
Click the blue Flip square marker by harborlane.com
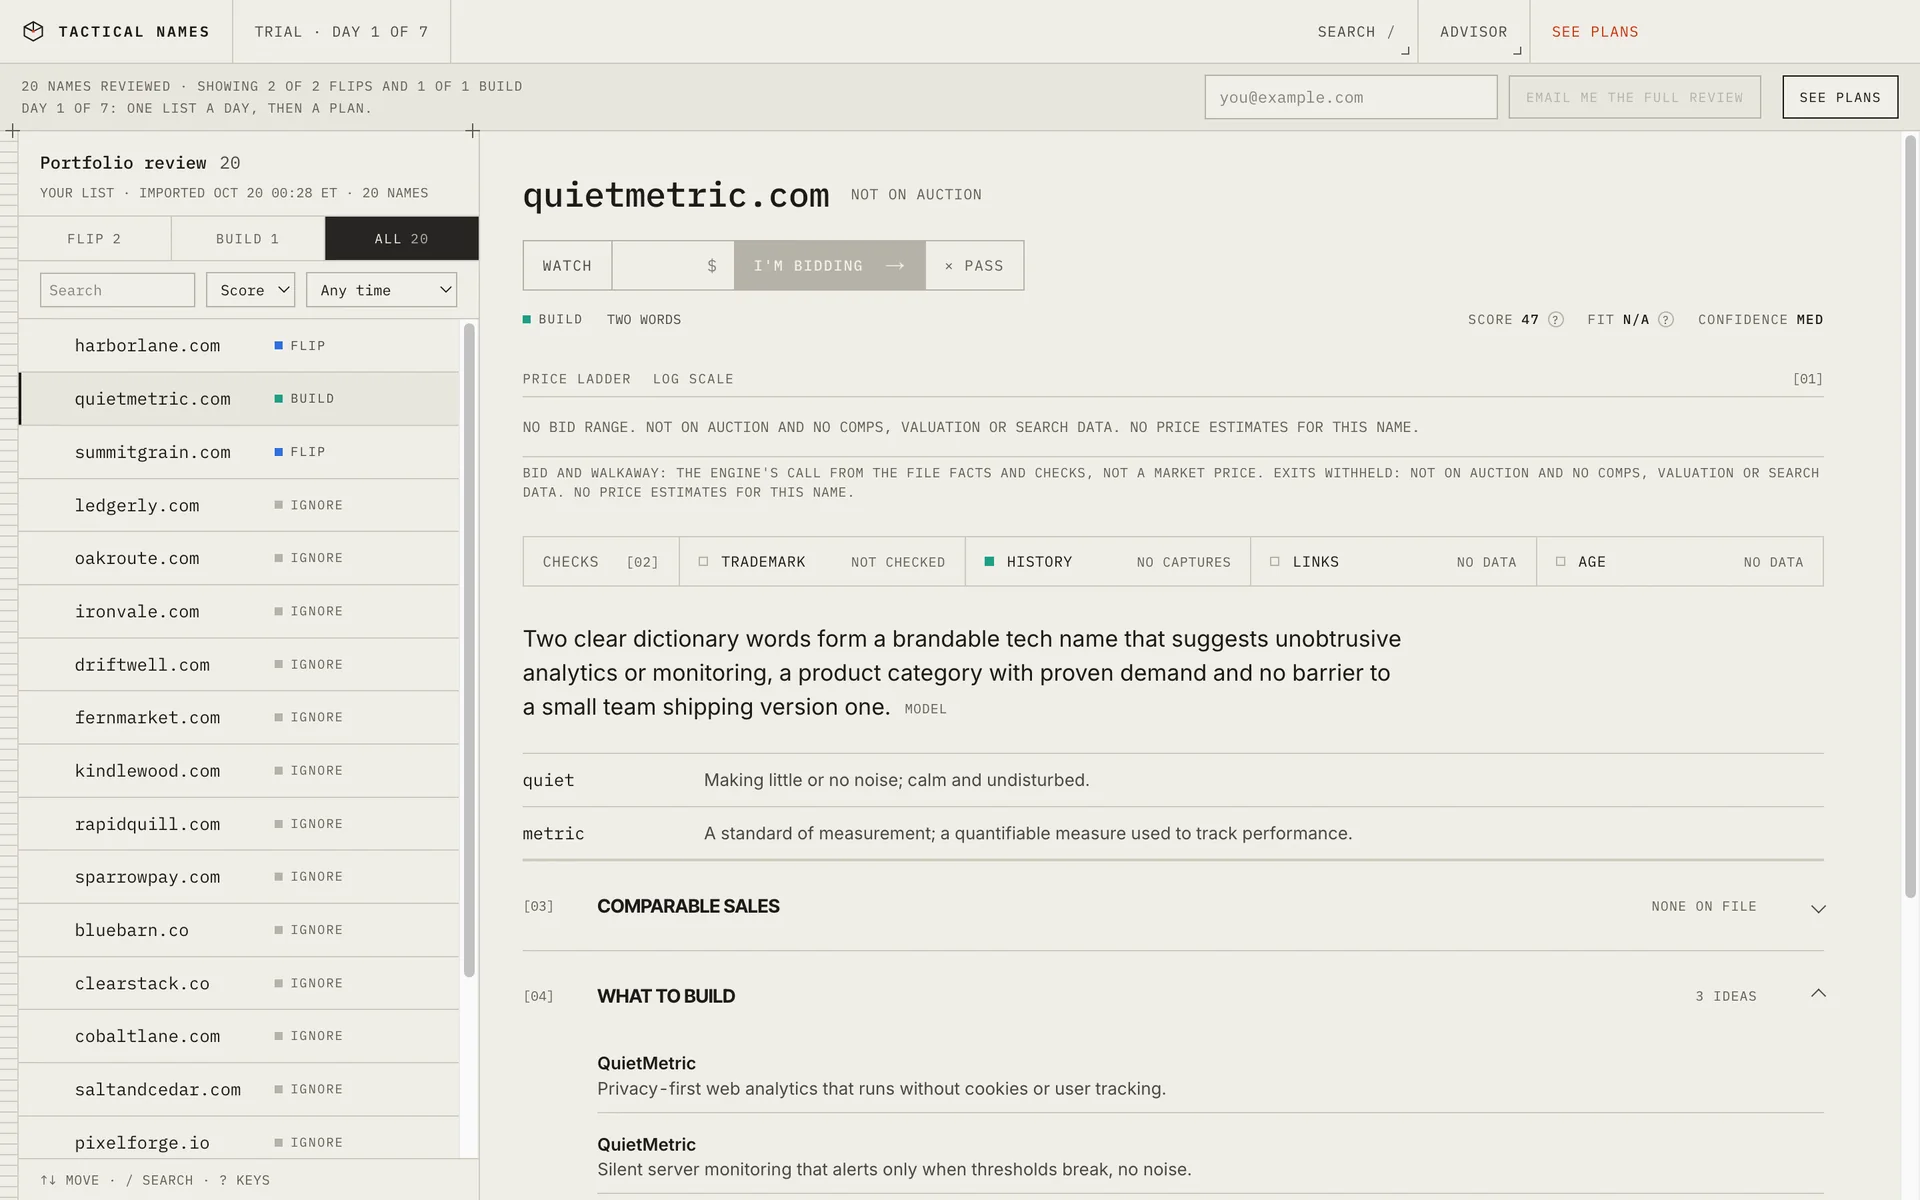coord(279,346)
